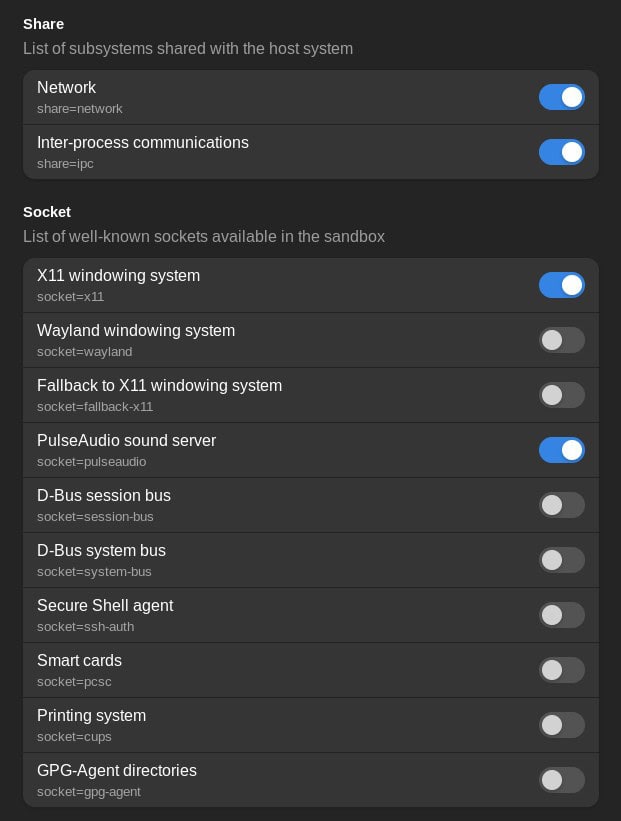Screen dimensions: 621x821
Task: Turn off Inter-process communications sharing
Action: [x=561, y=152]
